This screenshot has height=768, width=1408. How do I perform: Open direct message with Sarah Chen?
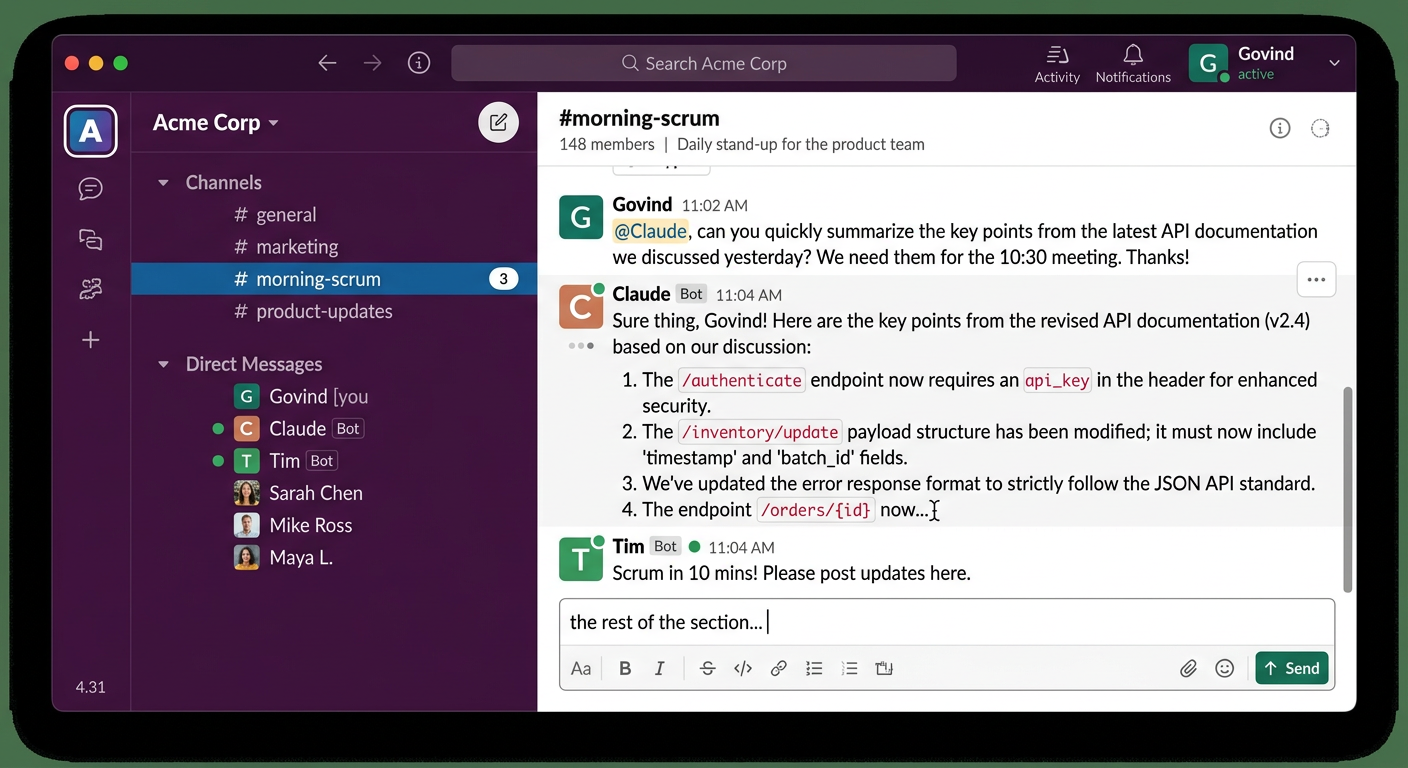315,493
